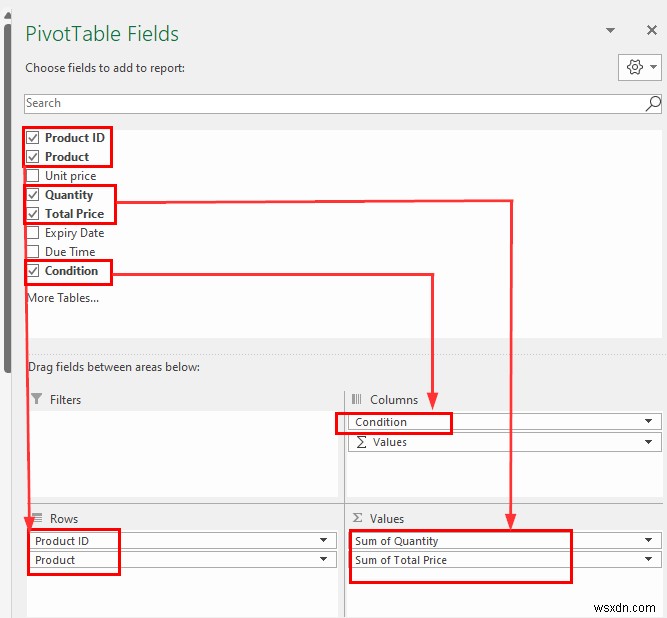Open Sum of Total Price dropdown arrow
Image resolution: width=667 pixels, height=618 pixels.
click(648, 559)
